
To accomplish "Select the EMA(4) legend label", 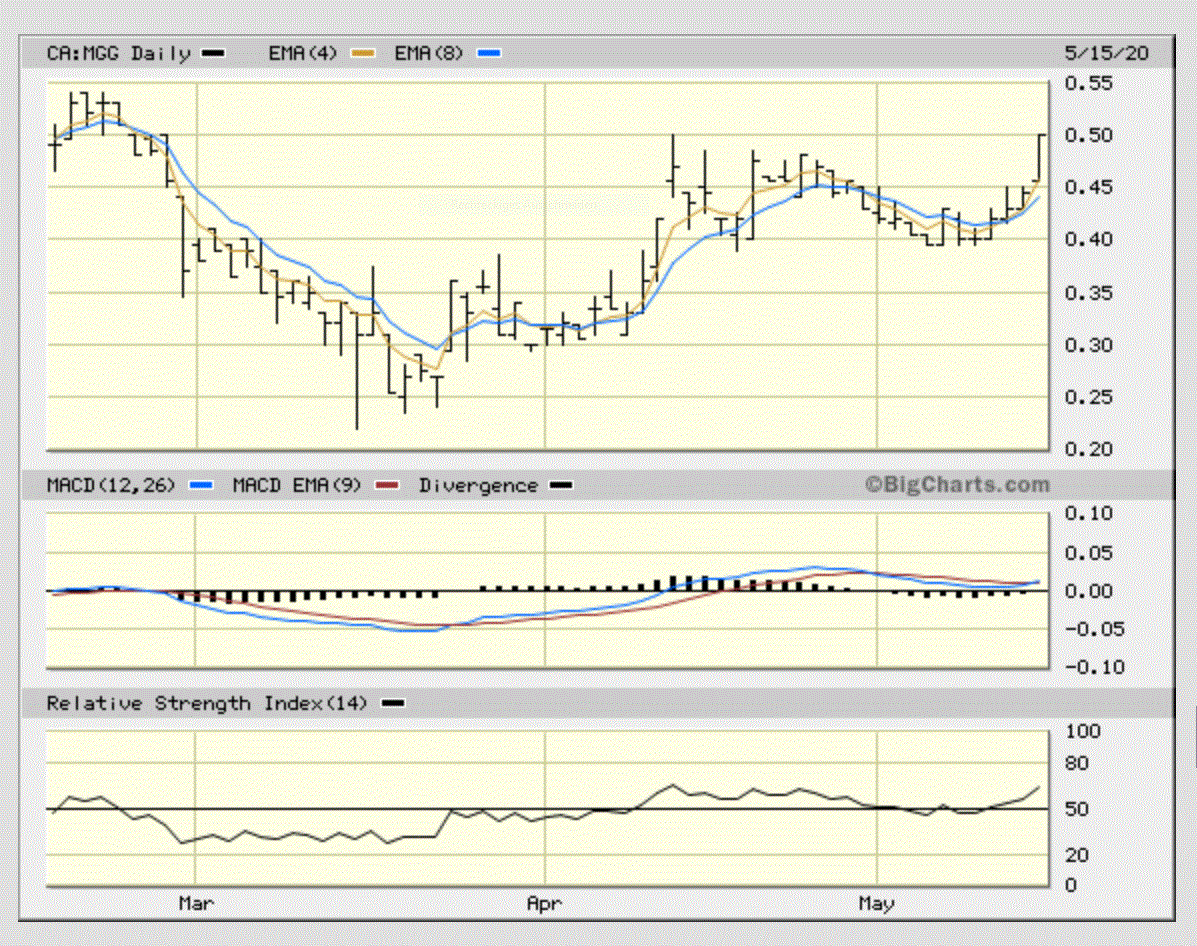I will [302, 53].
